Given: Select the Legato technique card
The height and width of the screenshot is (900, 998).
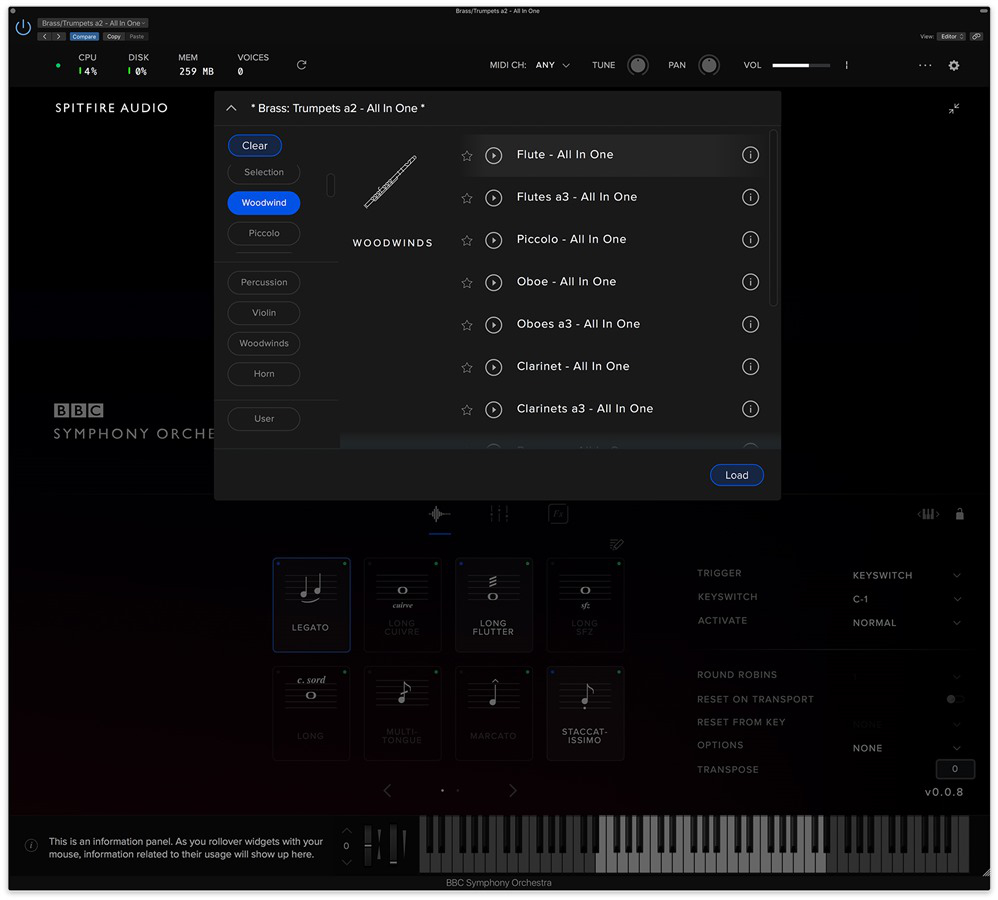Looking at the screenshot, I should click(x=311, y=605).
